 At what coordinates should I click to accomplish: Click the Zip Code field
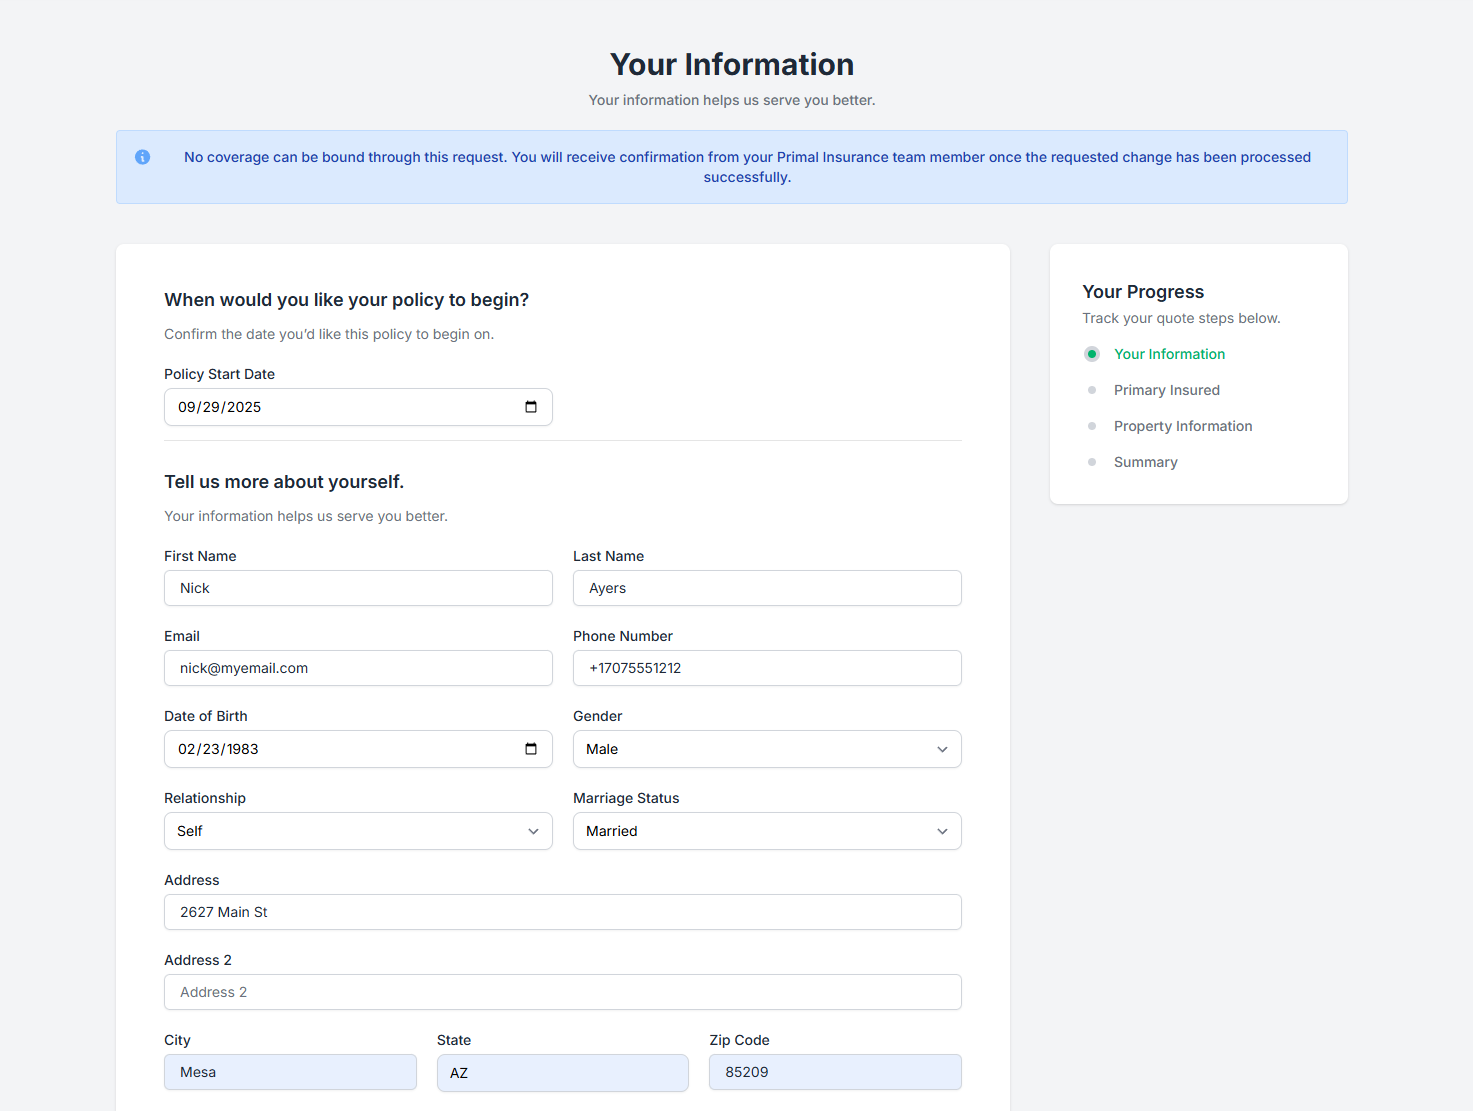click(x=834, y=1072)
